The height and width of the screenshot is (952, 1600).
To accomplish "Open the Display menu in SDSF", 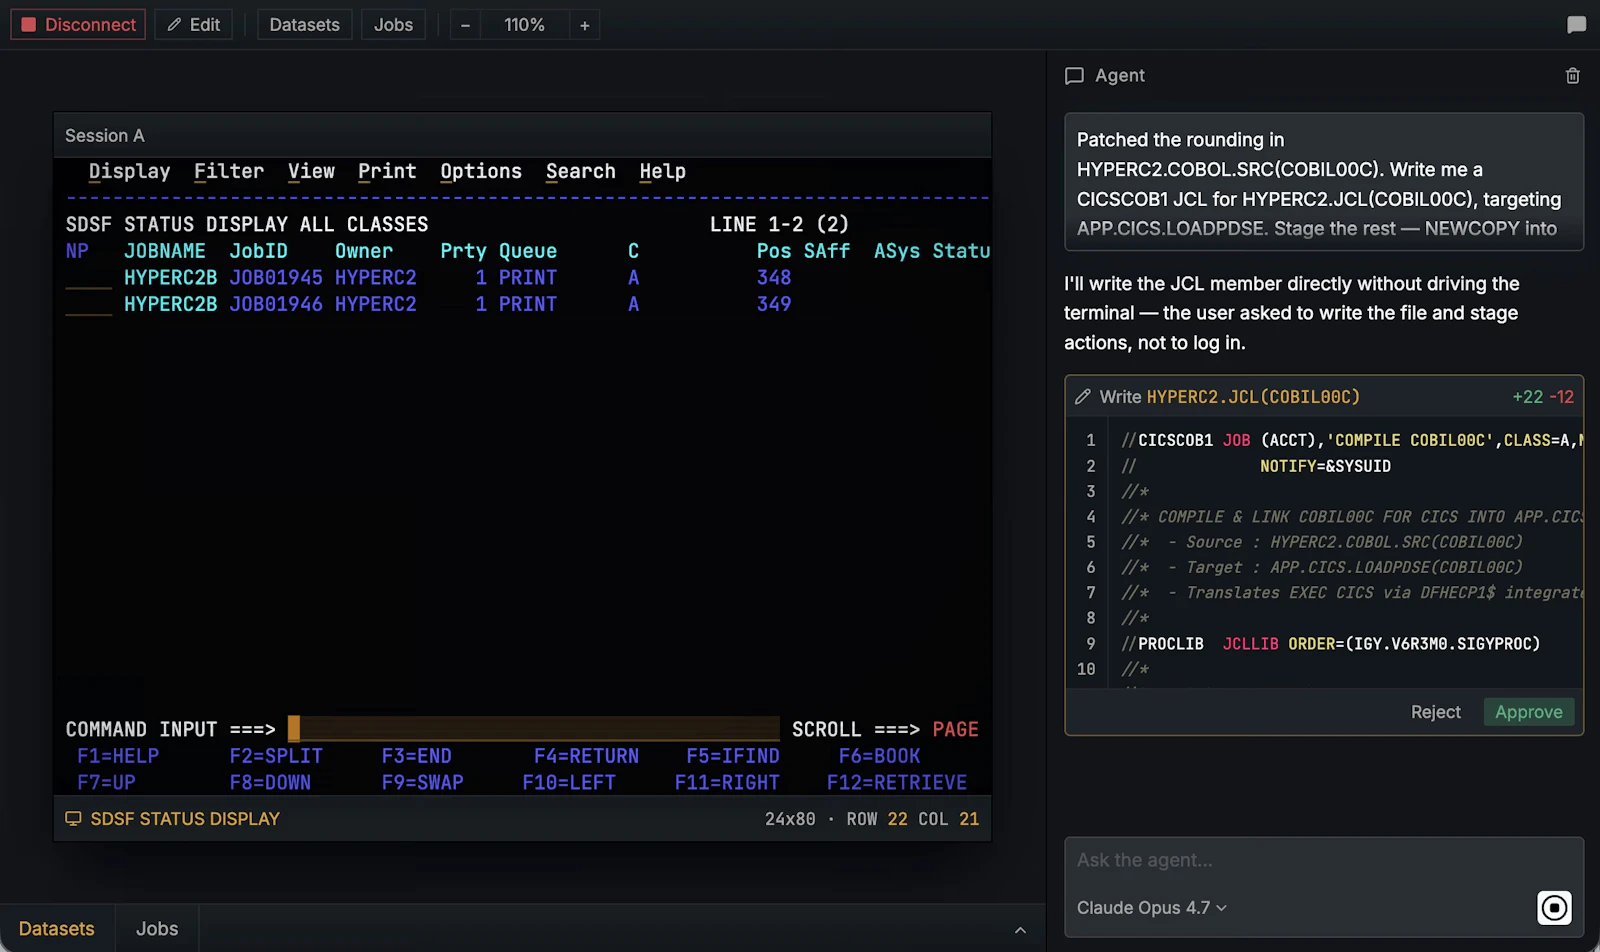I will pos(129,171).
